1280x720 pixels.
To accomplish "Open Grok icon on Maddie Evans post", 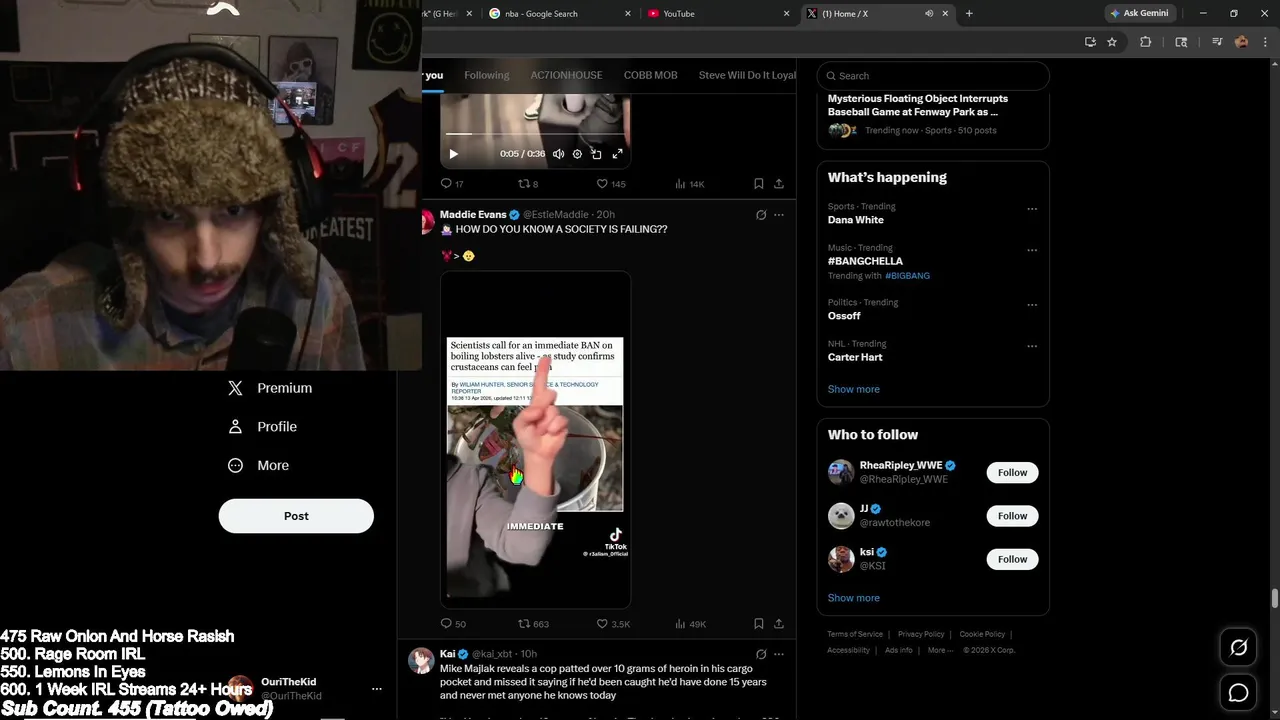I will [761, 215].
